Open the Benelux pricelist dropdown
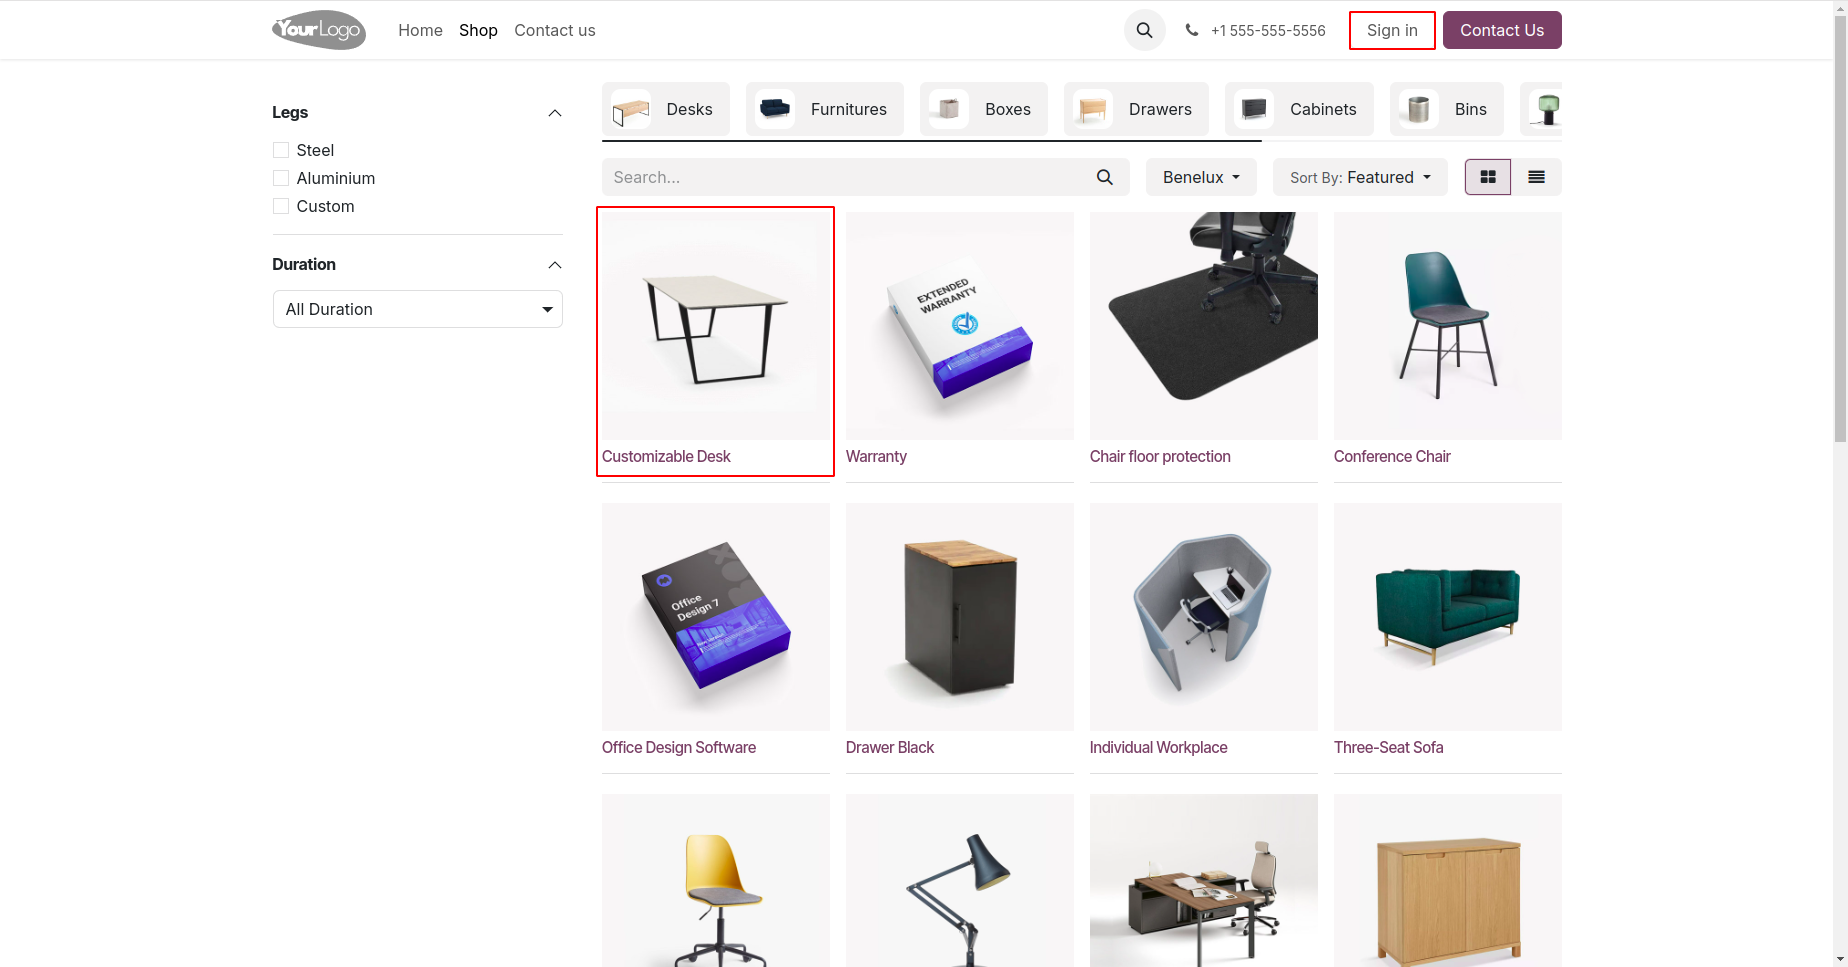 coord(1201,177)
